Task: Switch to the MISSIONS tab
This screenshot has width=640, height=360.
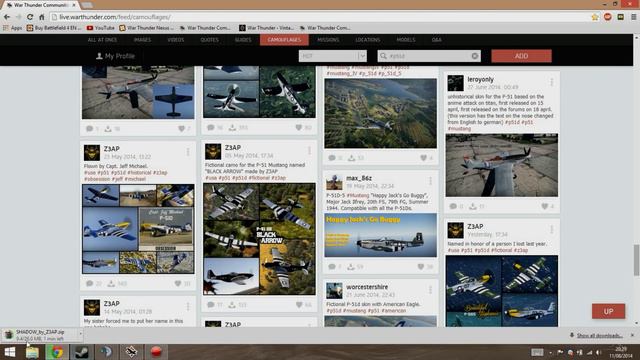Action: click(328, 40)
